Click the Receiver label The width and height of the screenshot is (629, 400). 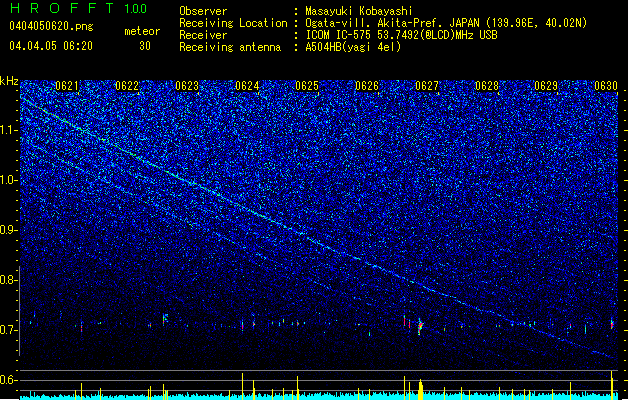[x=203, y=35]
